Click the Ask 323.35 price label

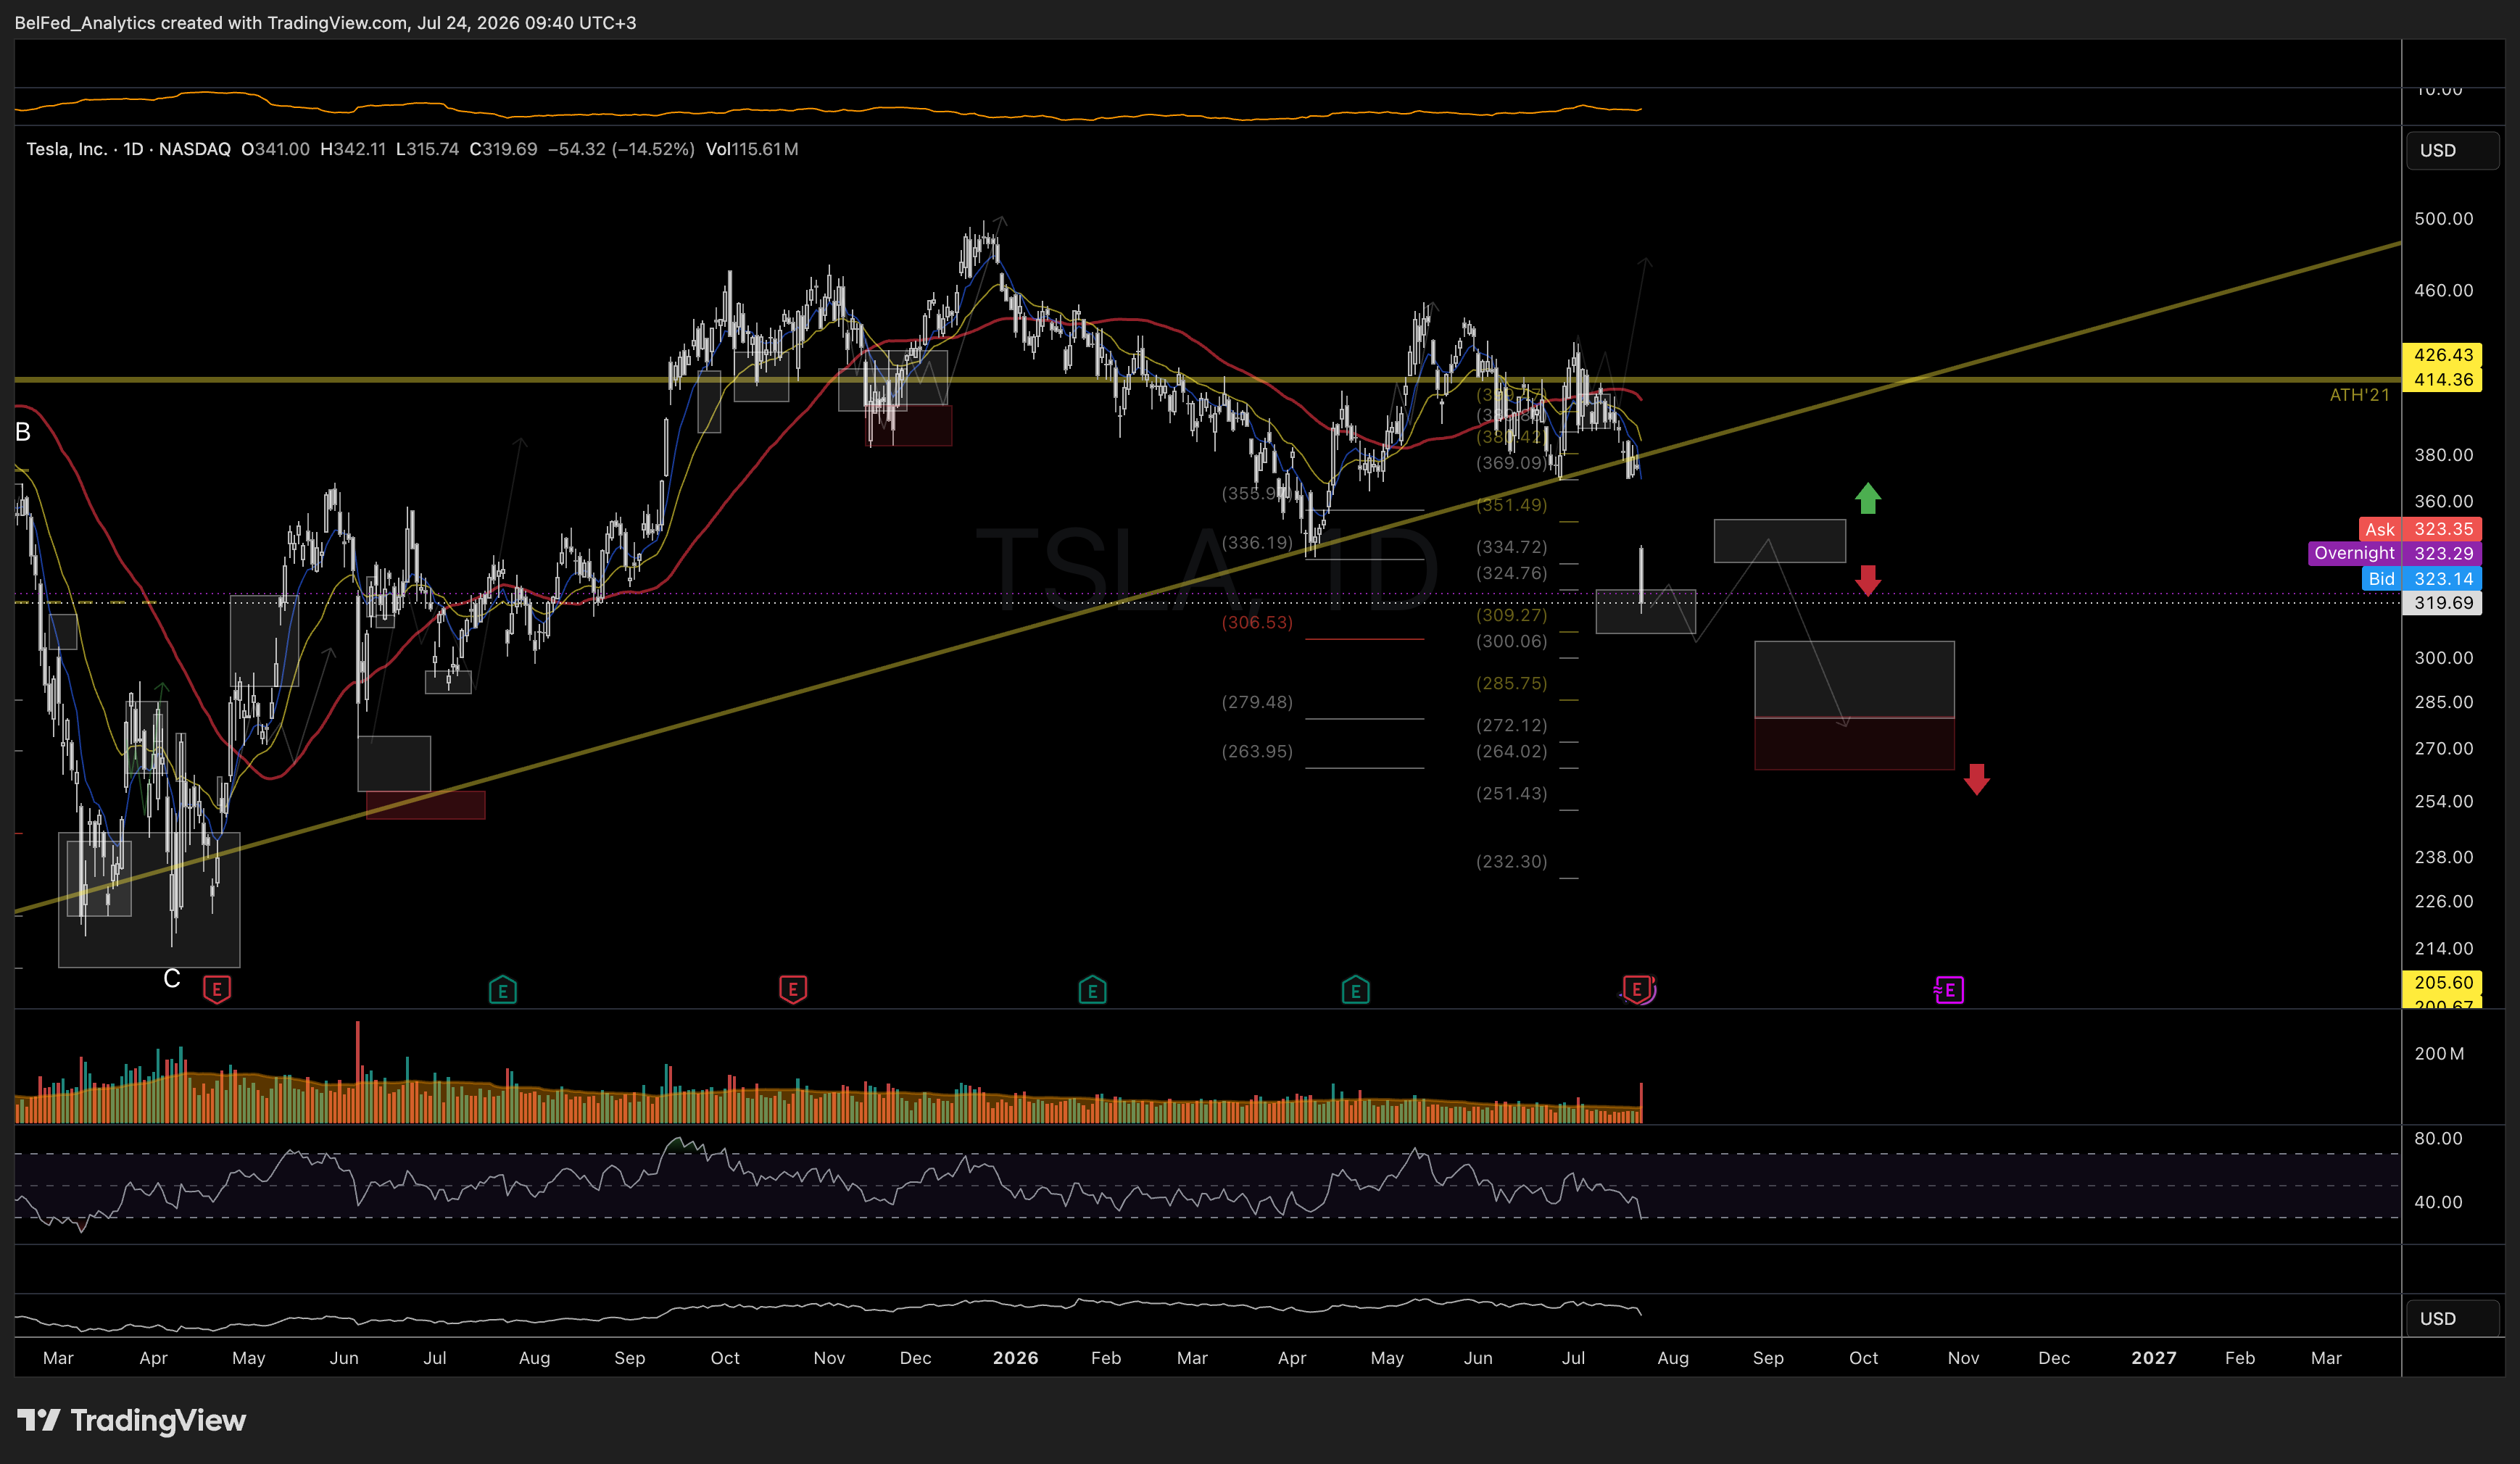tap(2419, 529)
